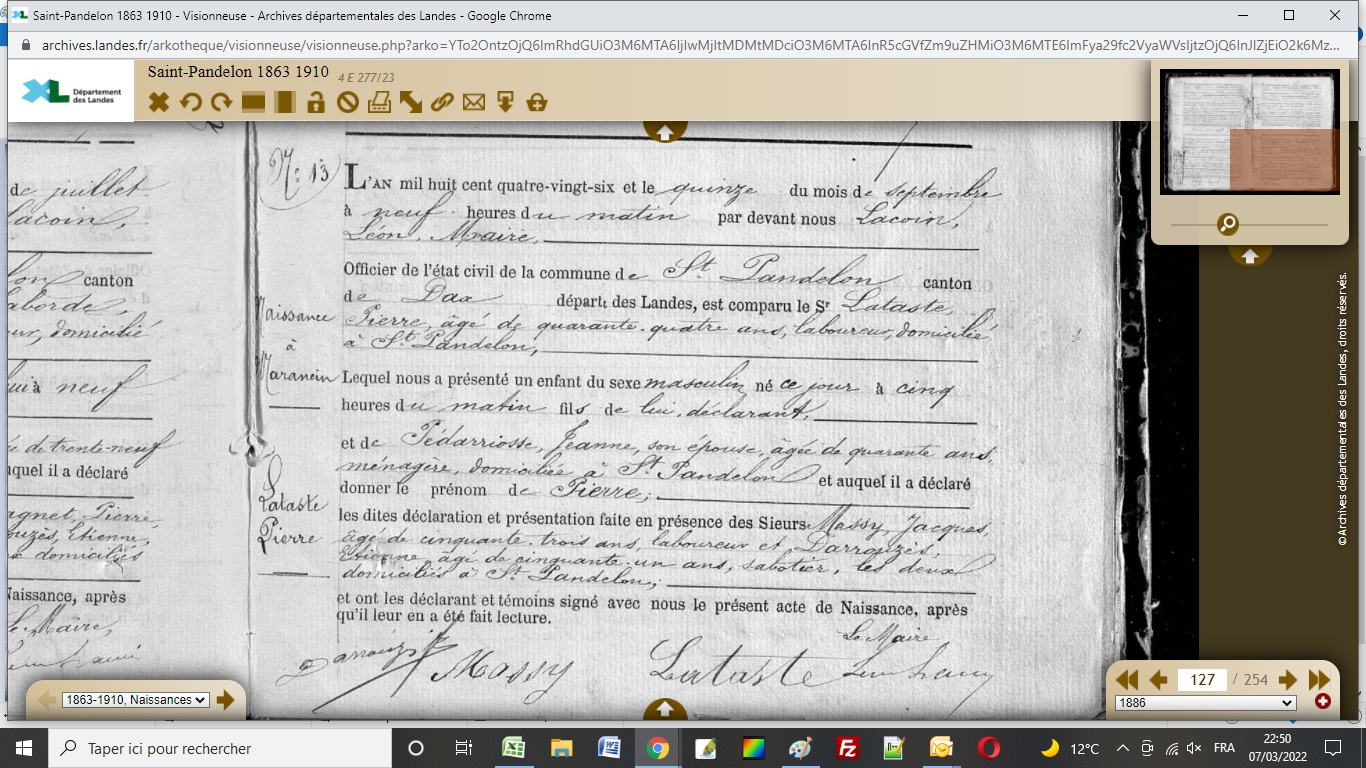This screenshot has width=1366, height=768.
Task: Click the X close viewer icon
Action: point(158,102)
